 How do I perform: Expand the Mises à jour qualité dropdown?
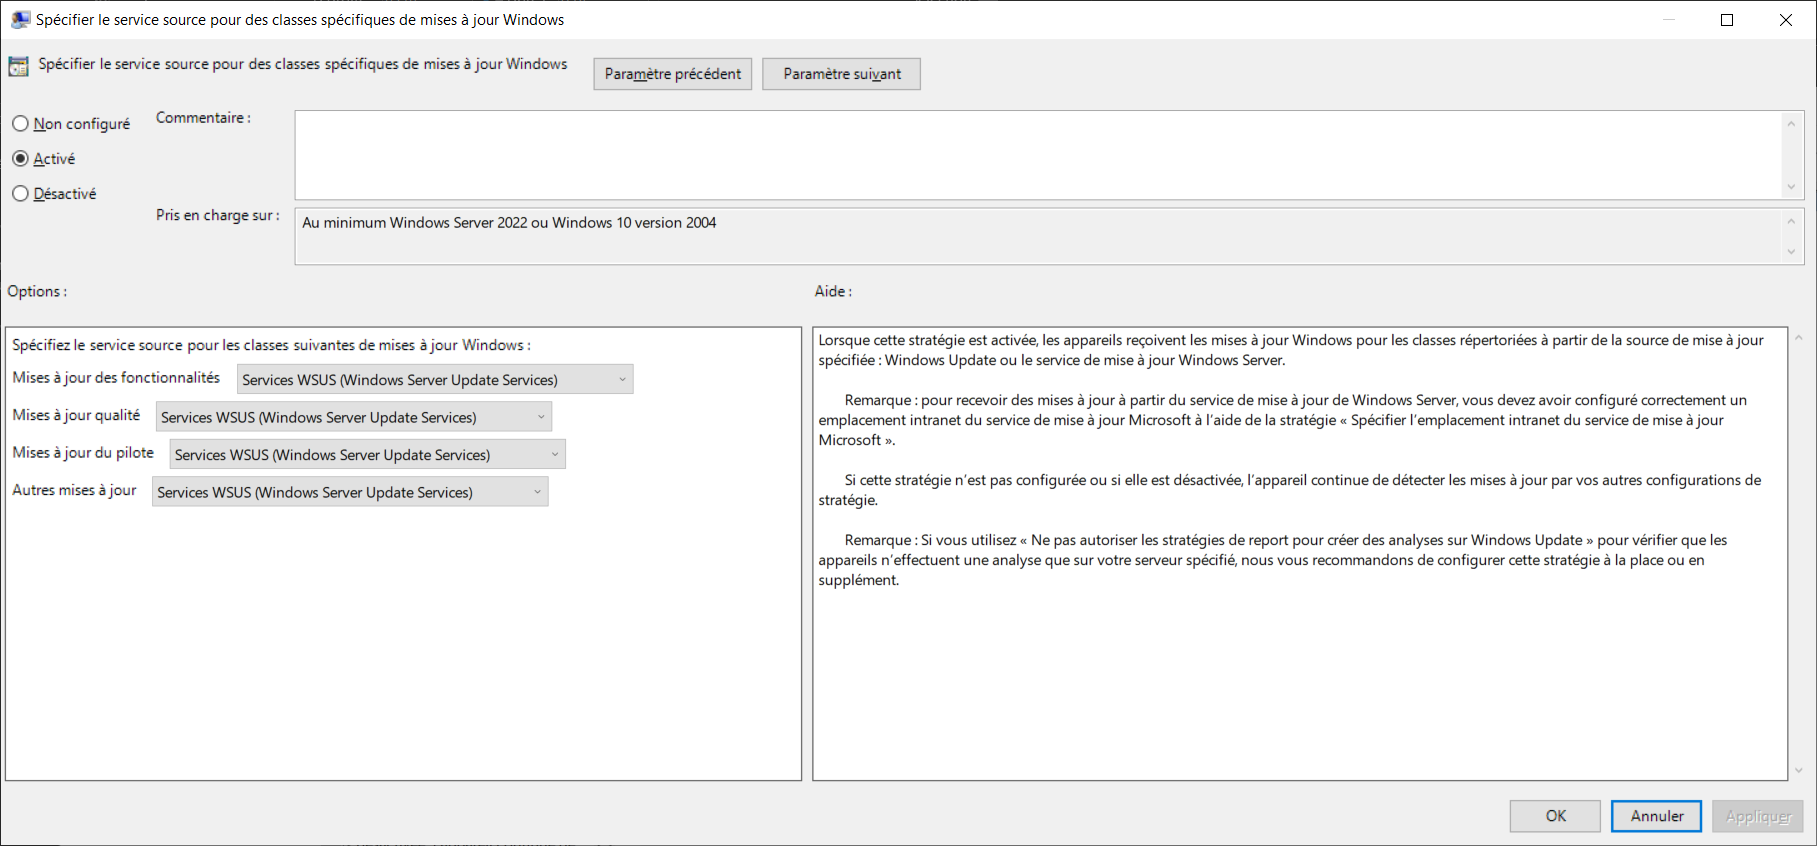(x=354, y=417)
